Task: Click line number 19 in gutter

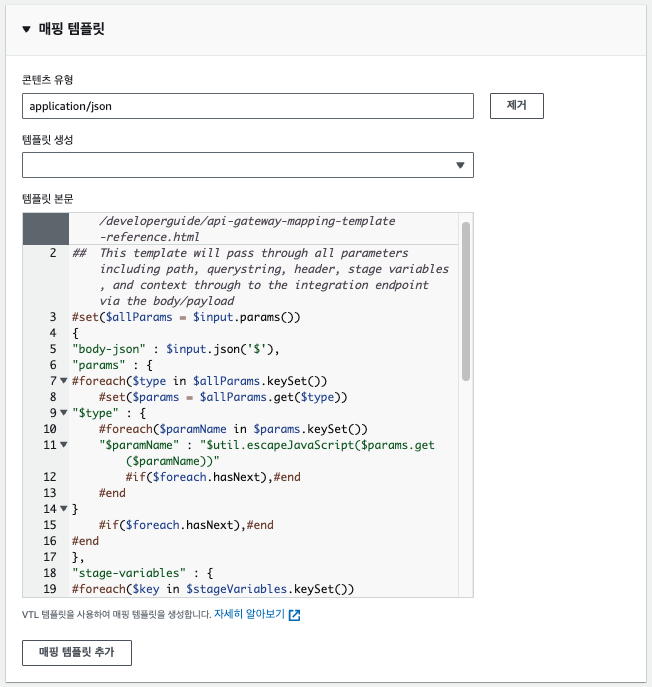Action: (x=50, y=589)
